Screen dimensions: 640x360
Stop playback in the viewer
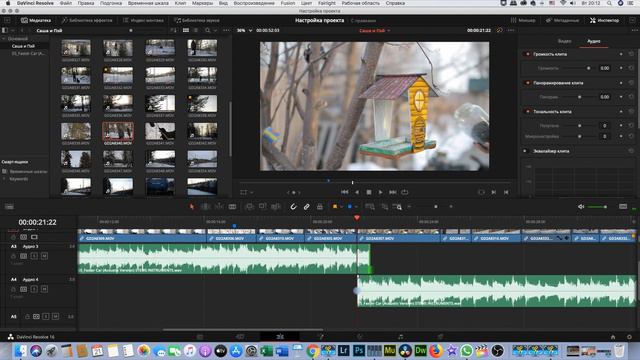coord(369,192)
